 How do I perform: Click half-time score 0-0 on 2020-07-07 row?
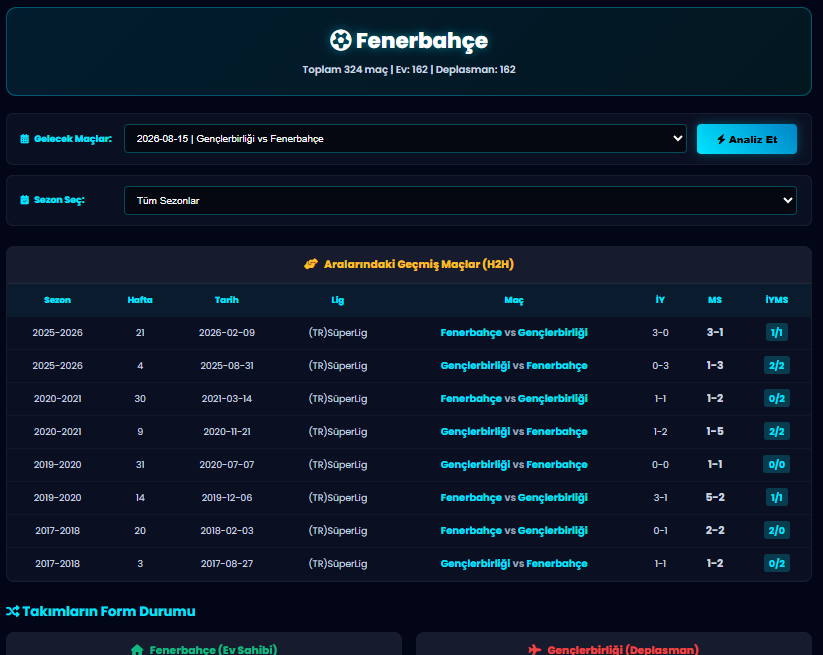click(660, 465)
